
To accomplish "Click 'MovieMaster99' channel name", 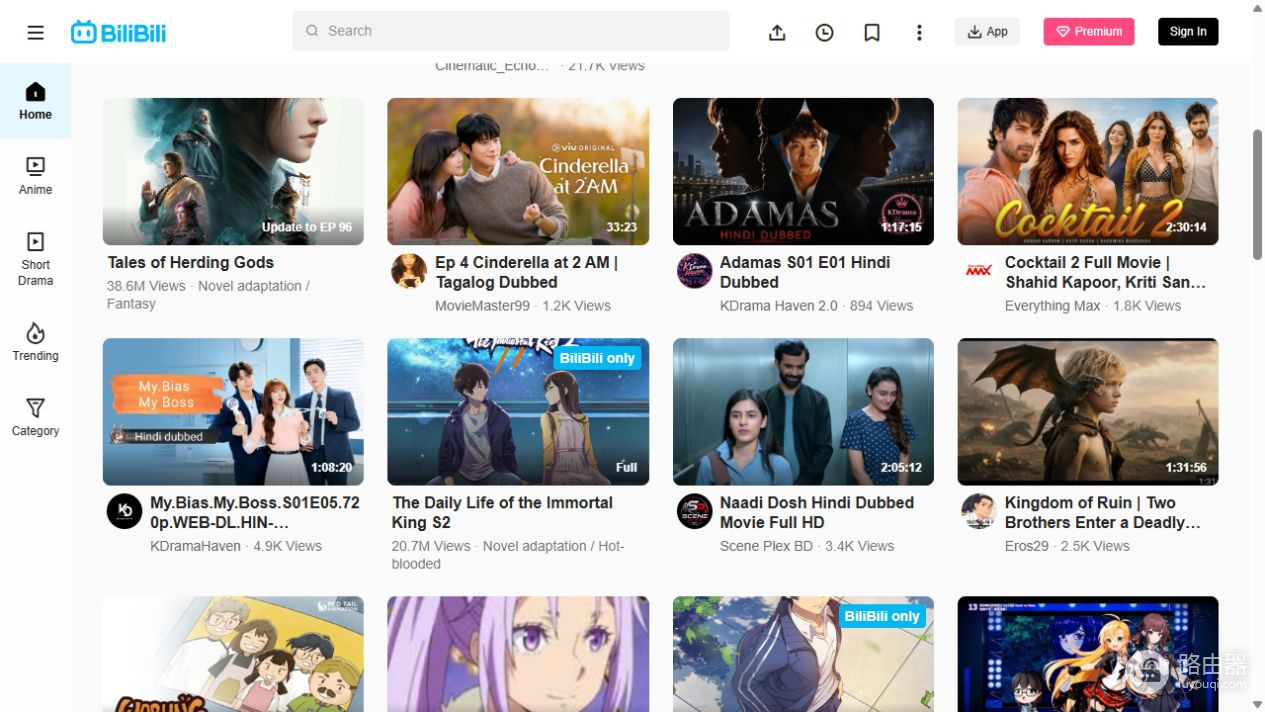I will (482, 306).
